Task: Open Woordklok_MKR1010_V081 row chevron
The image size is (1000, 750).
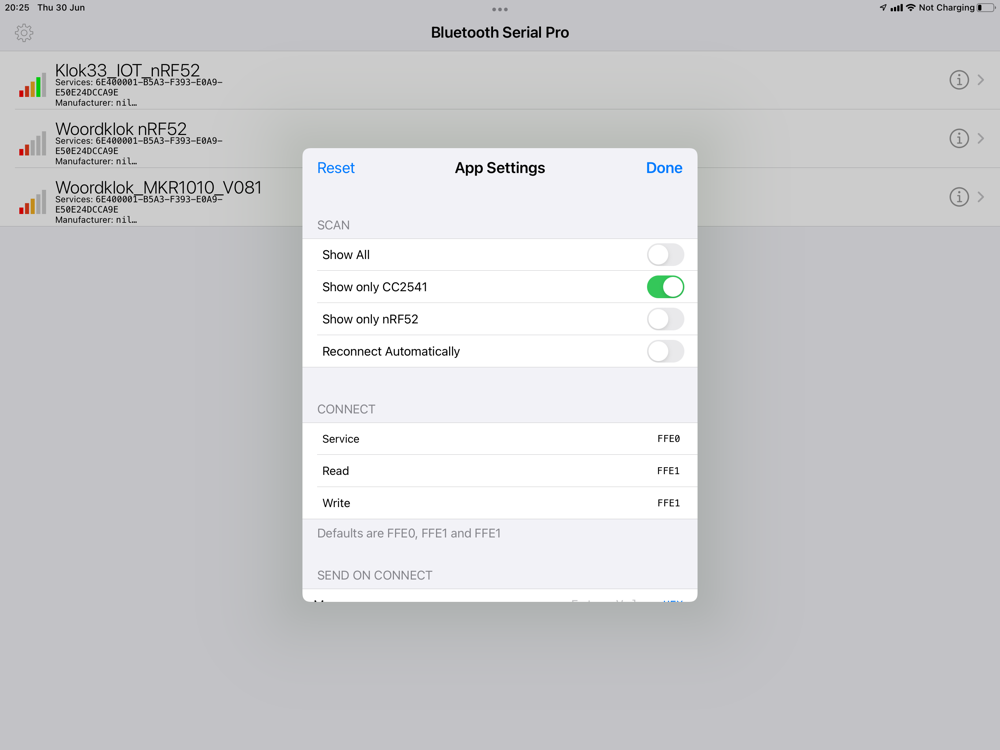Action: (x=981, y=197)
